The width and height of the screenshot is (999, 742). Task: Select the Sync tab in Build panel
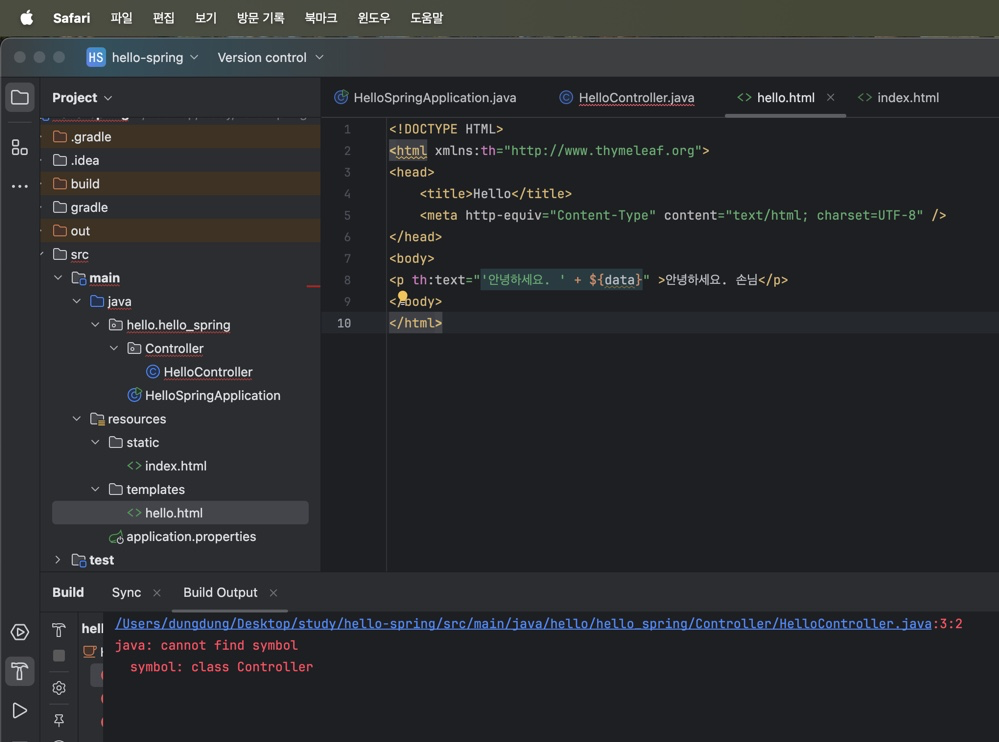126,592
